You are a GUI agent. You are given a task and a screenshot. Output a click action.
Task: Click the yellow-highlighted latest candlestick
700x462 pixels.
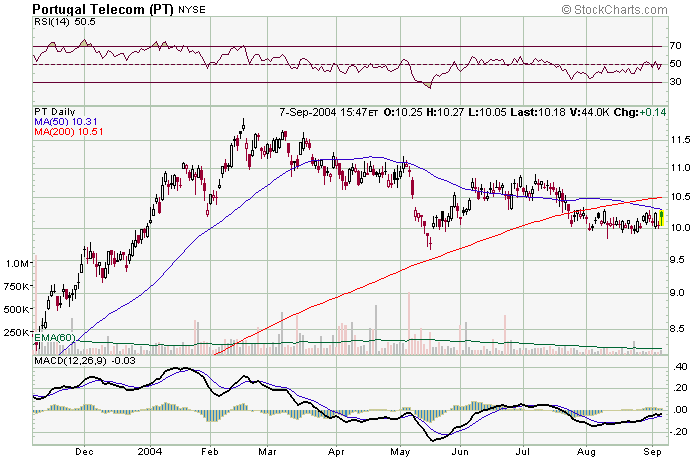[x=662, y=218]
